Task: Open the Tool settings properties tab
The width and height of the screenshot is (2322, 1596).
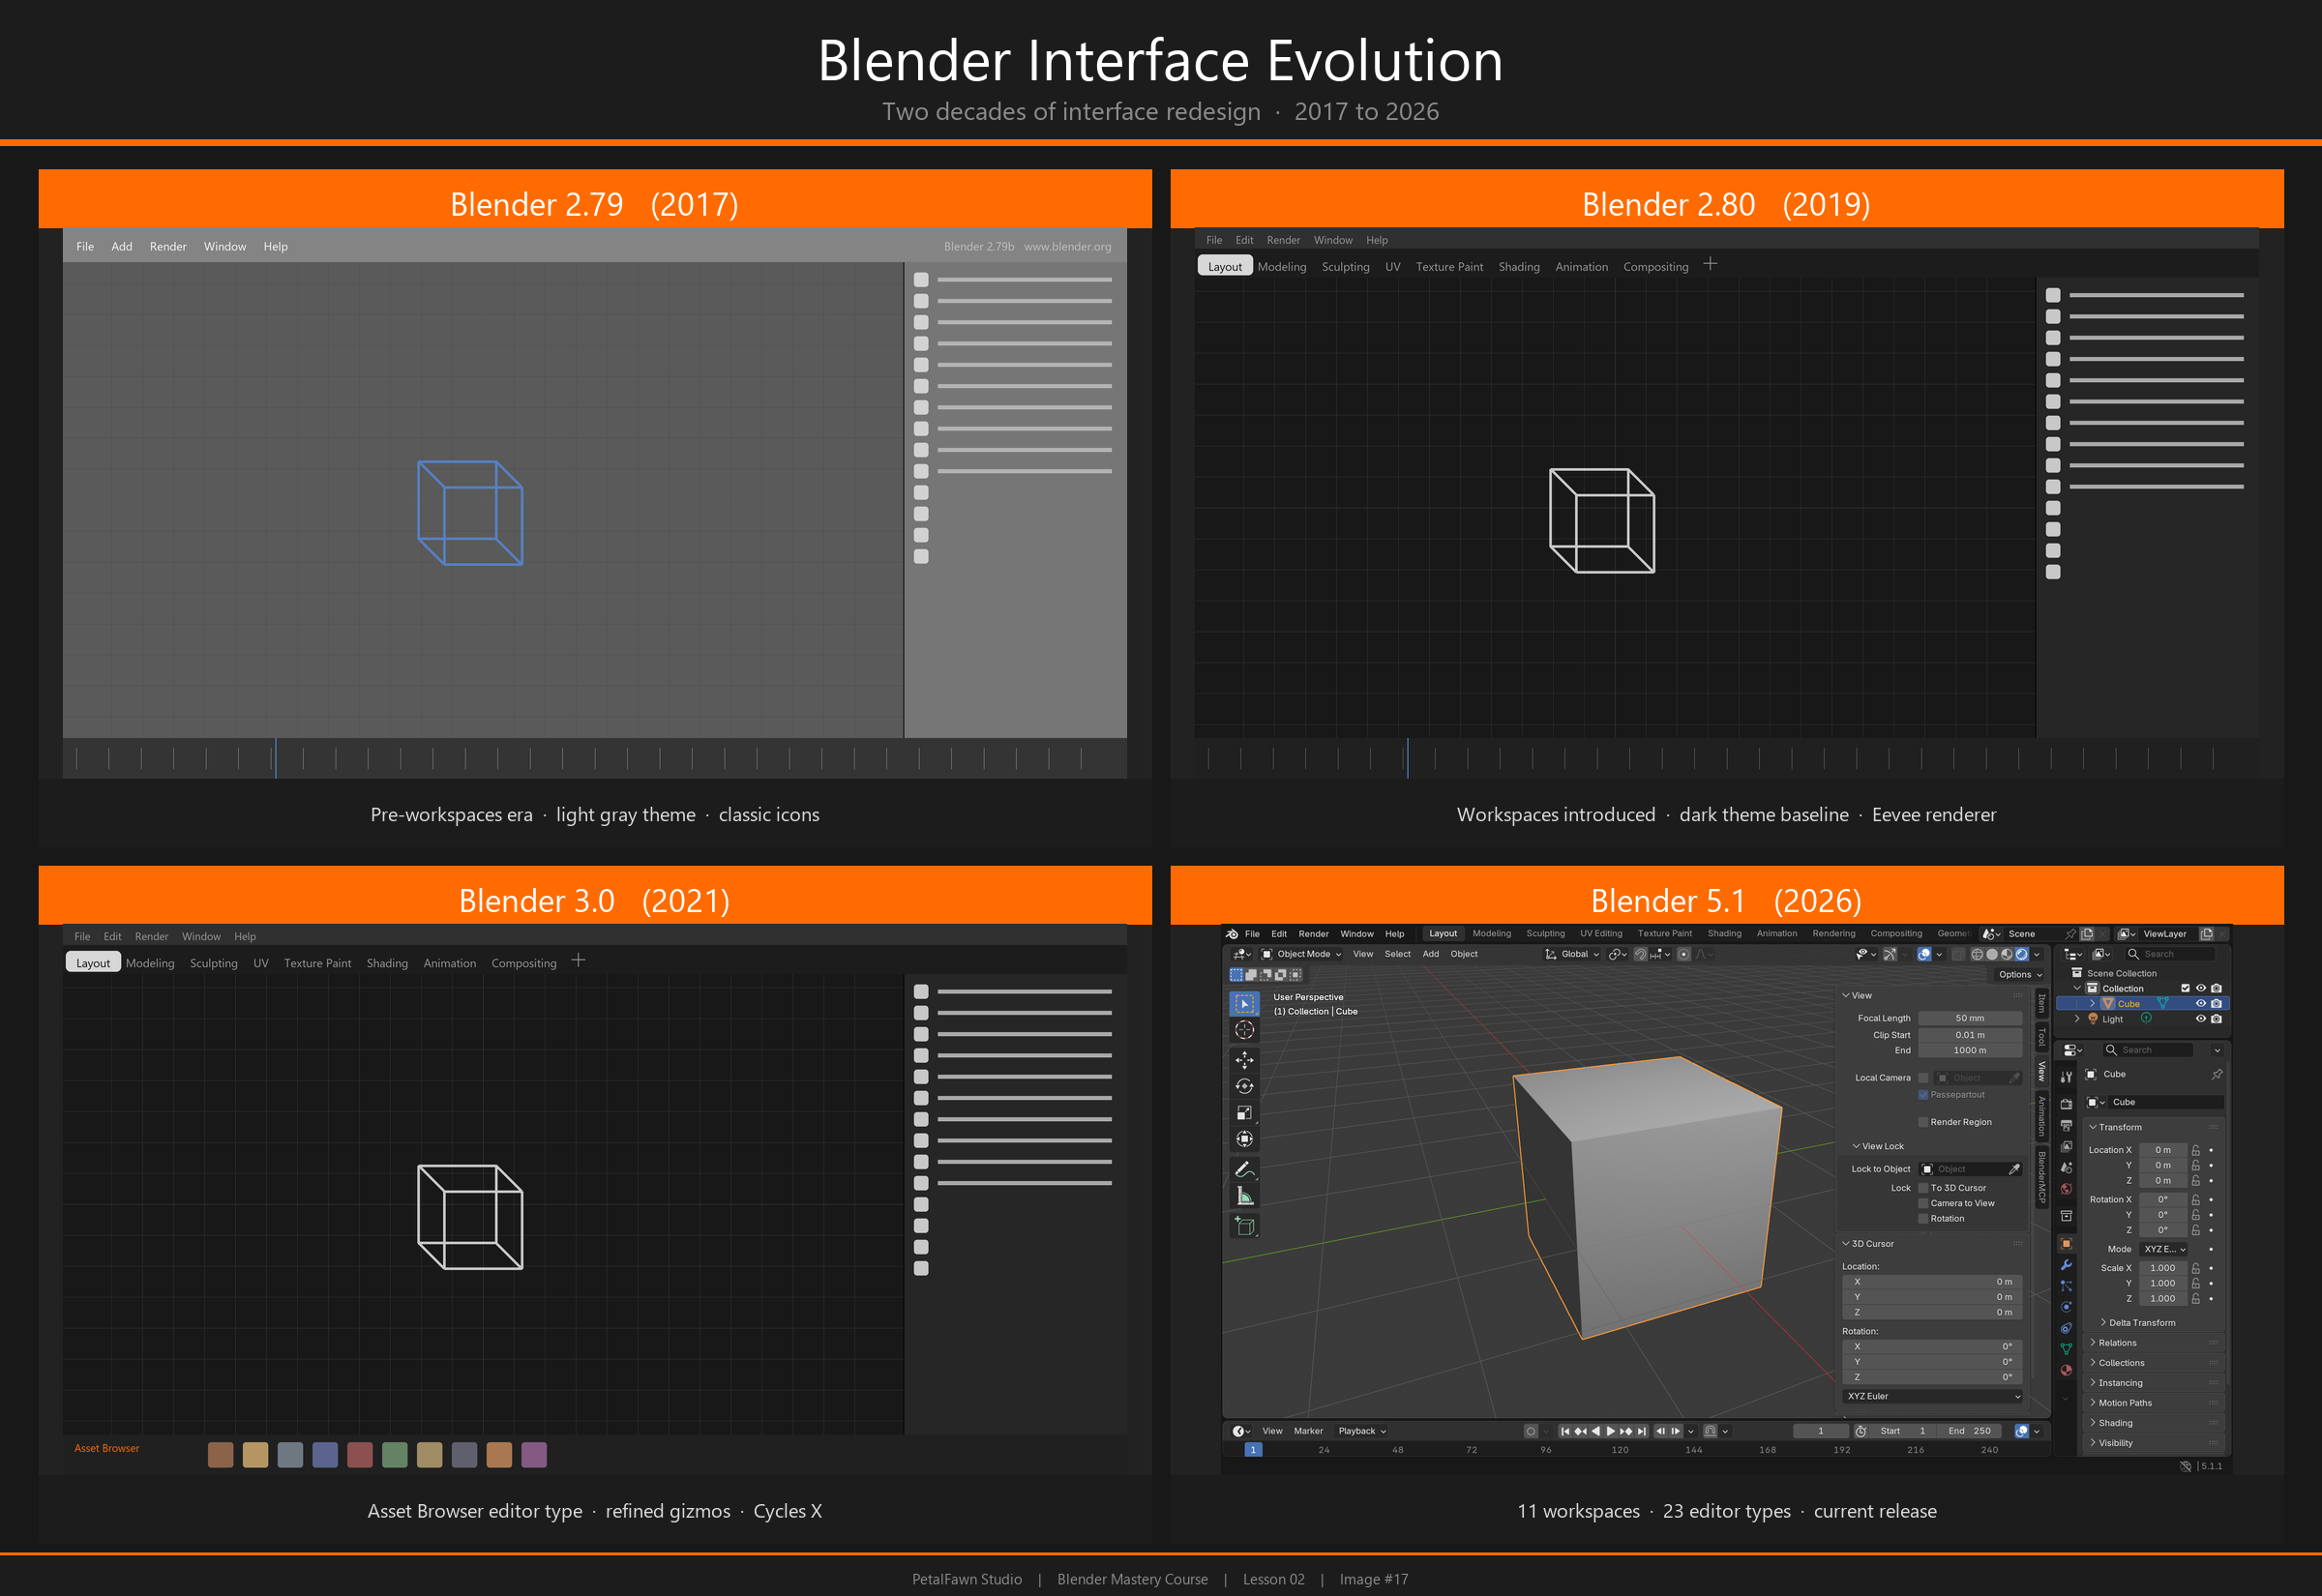Action: [2067, 1077]
